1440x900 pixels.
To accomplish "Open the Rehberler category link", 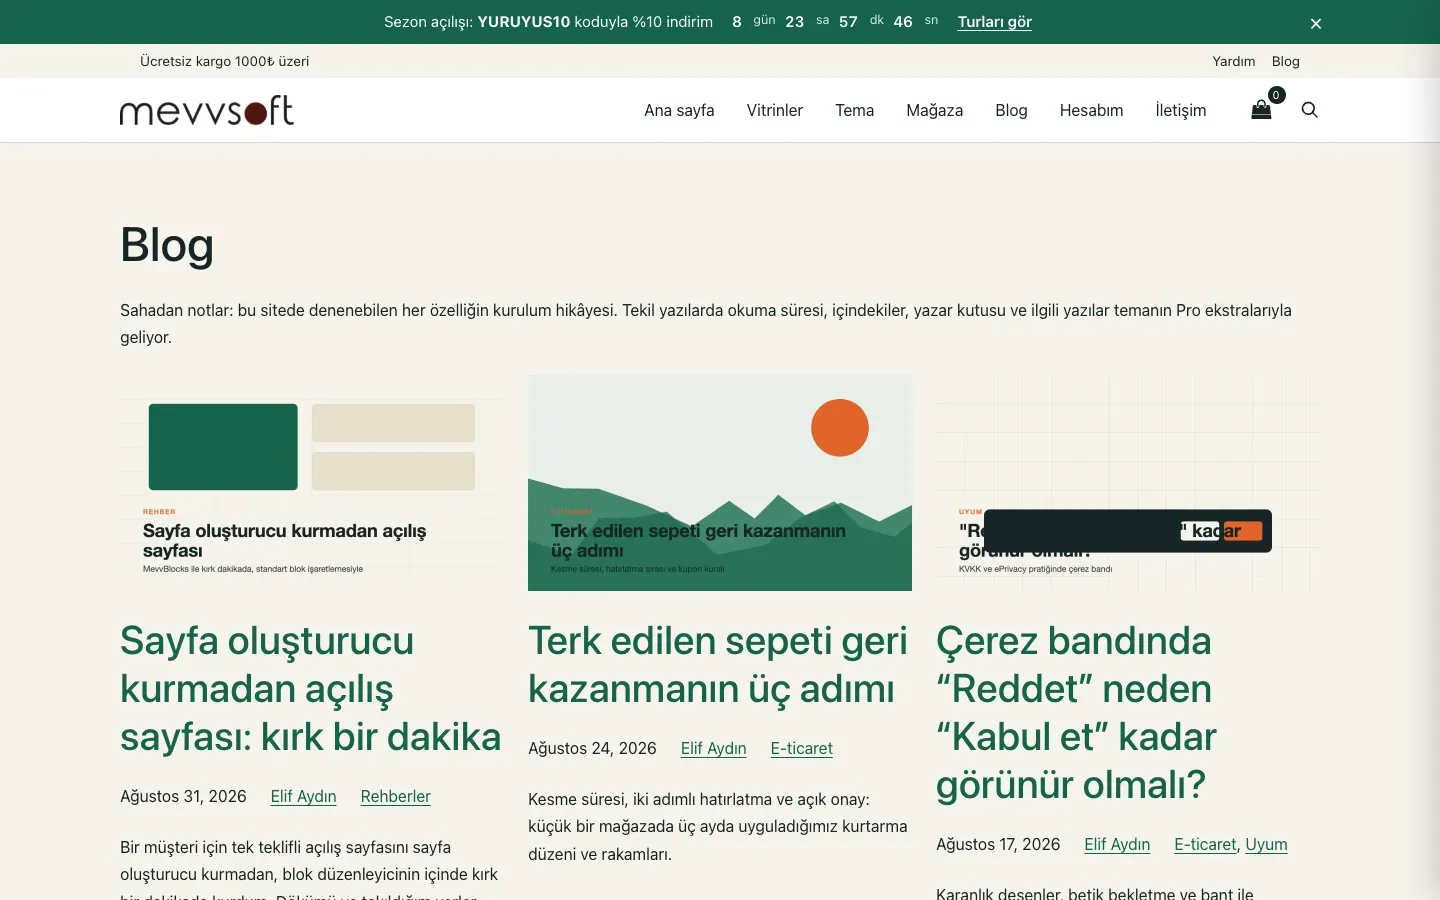I will pyautogui.click(x=395, y=796).
